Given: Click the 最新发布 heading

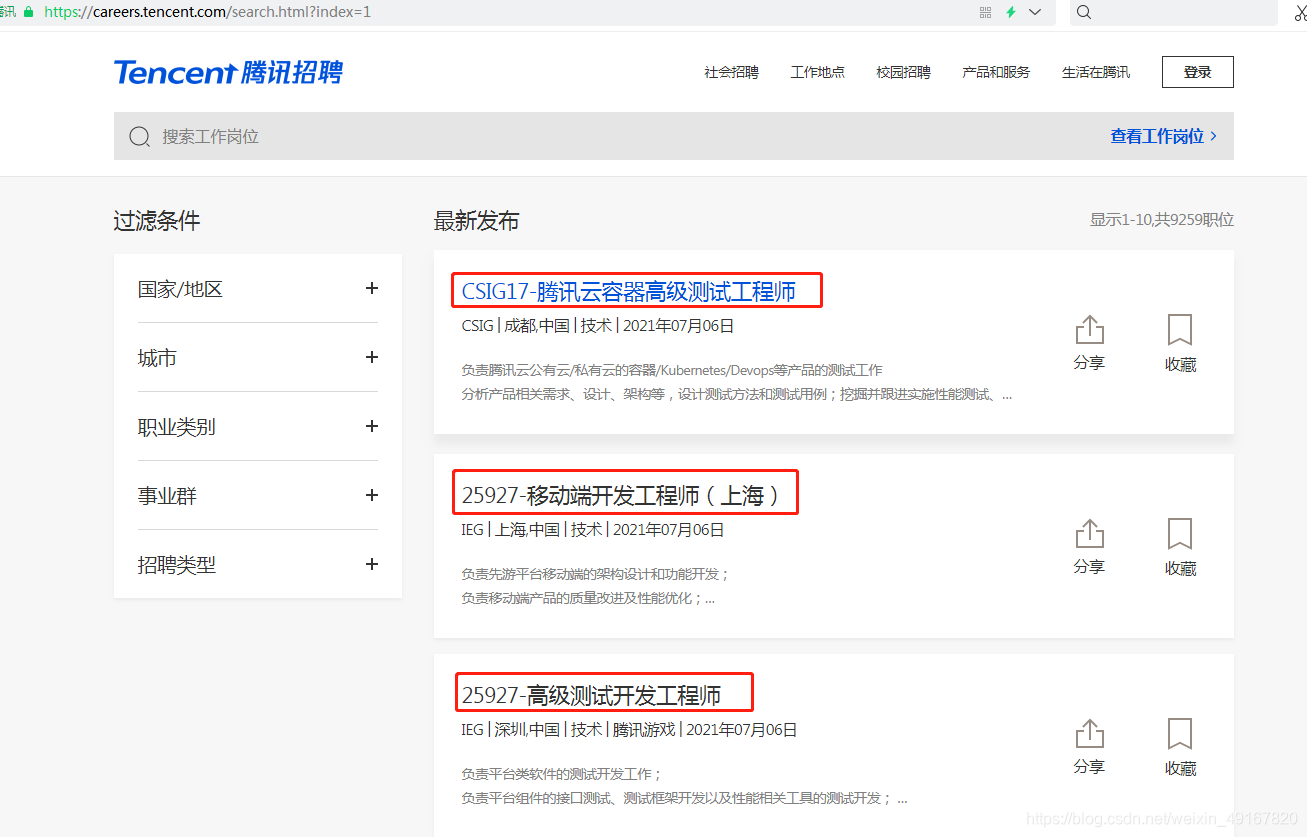Looking at the screenshot, I should 477,221.
